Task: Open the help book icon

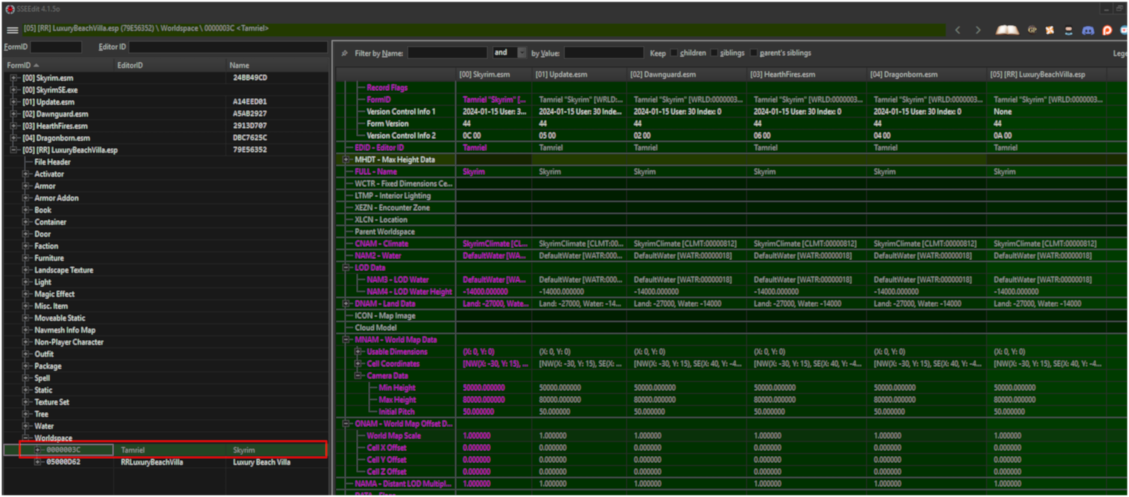Action: [x=1007, y=30]
